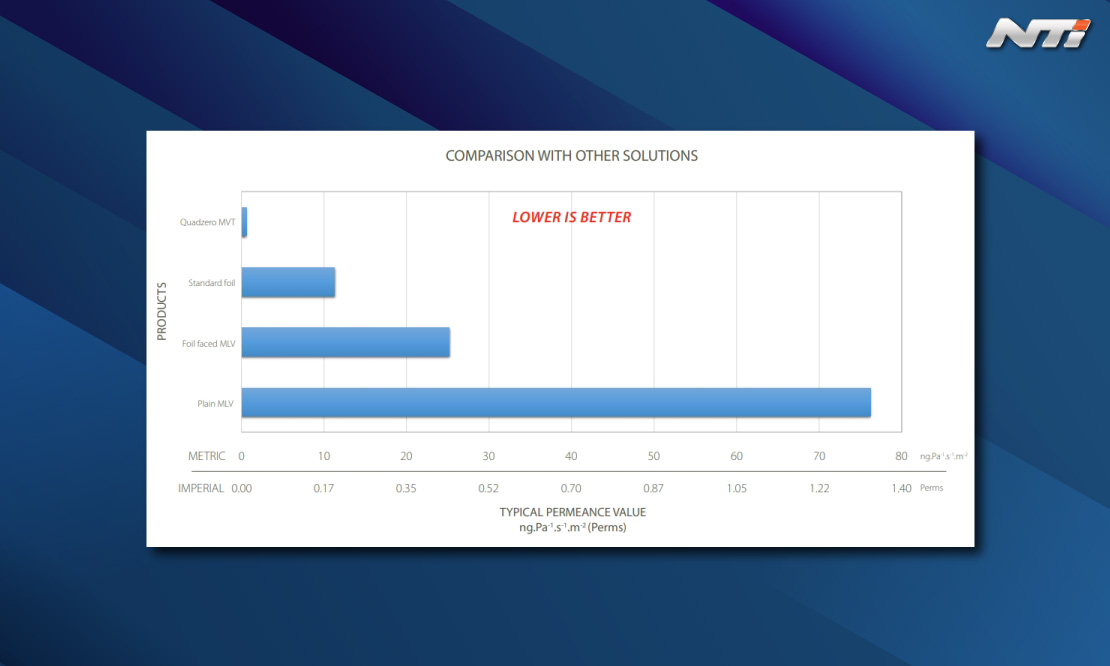1110x666 pixels.
Task: Click the imperial tick value 1.40
Action: 901,488
